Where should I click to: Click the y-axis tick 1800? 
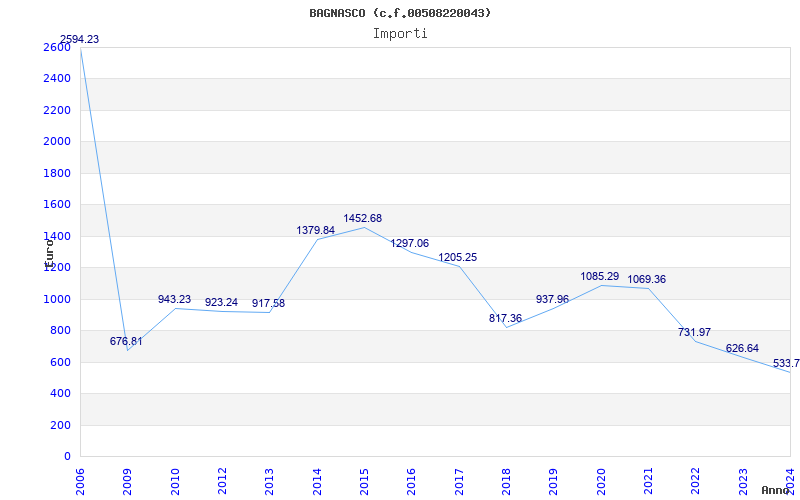coord(57,173)
